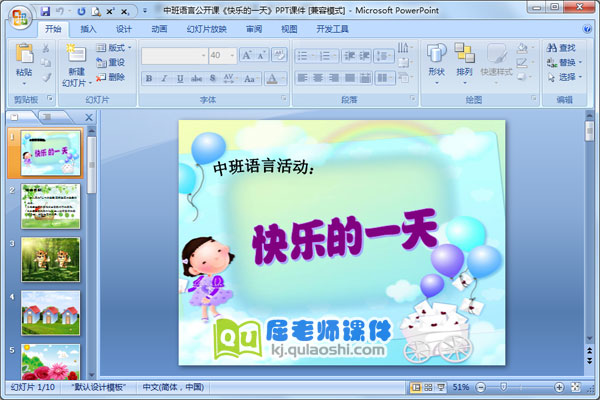Click Justify text alignment icon
The image size is (600, 400).
(x=349, y=78)
